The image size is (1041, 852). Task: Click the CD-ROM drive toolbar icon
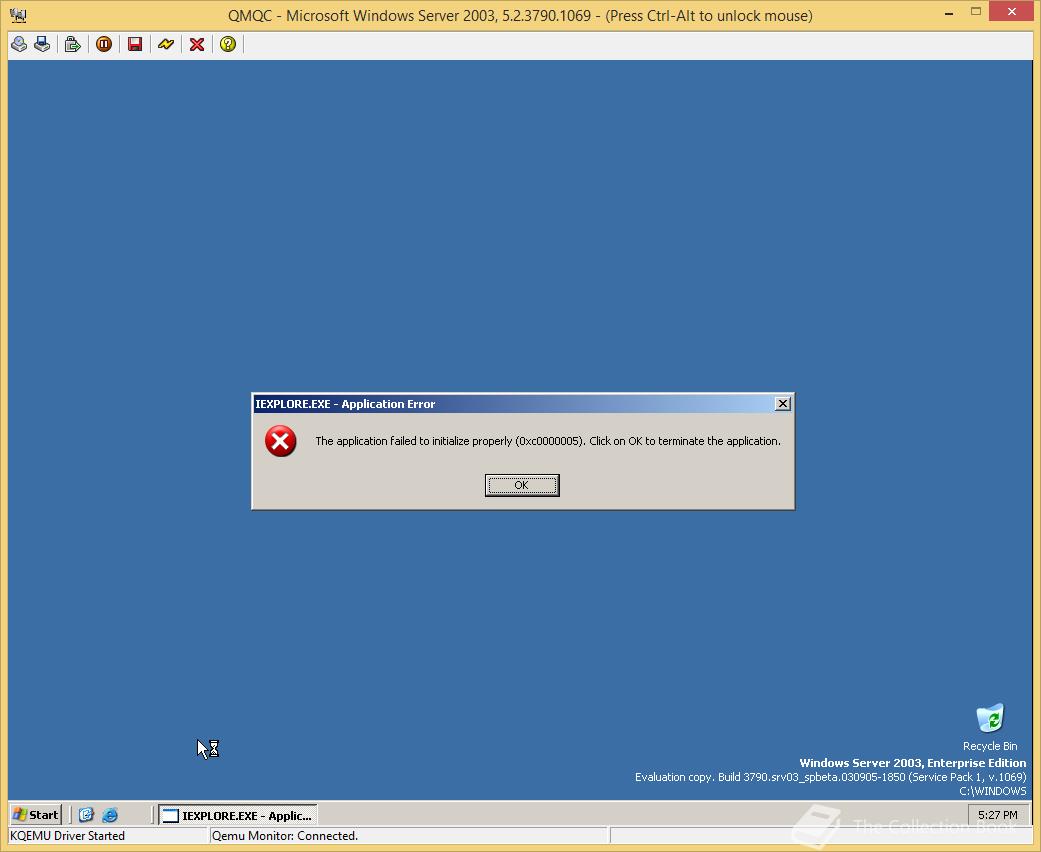[19, 44]
